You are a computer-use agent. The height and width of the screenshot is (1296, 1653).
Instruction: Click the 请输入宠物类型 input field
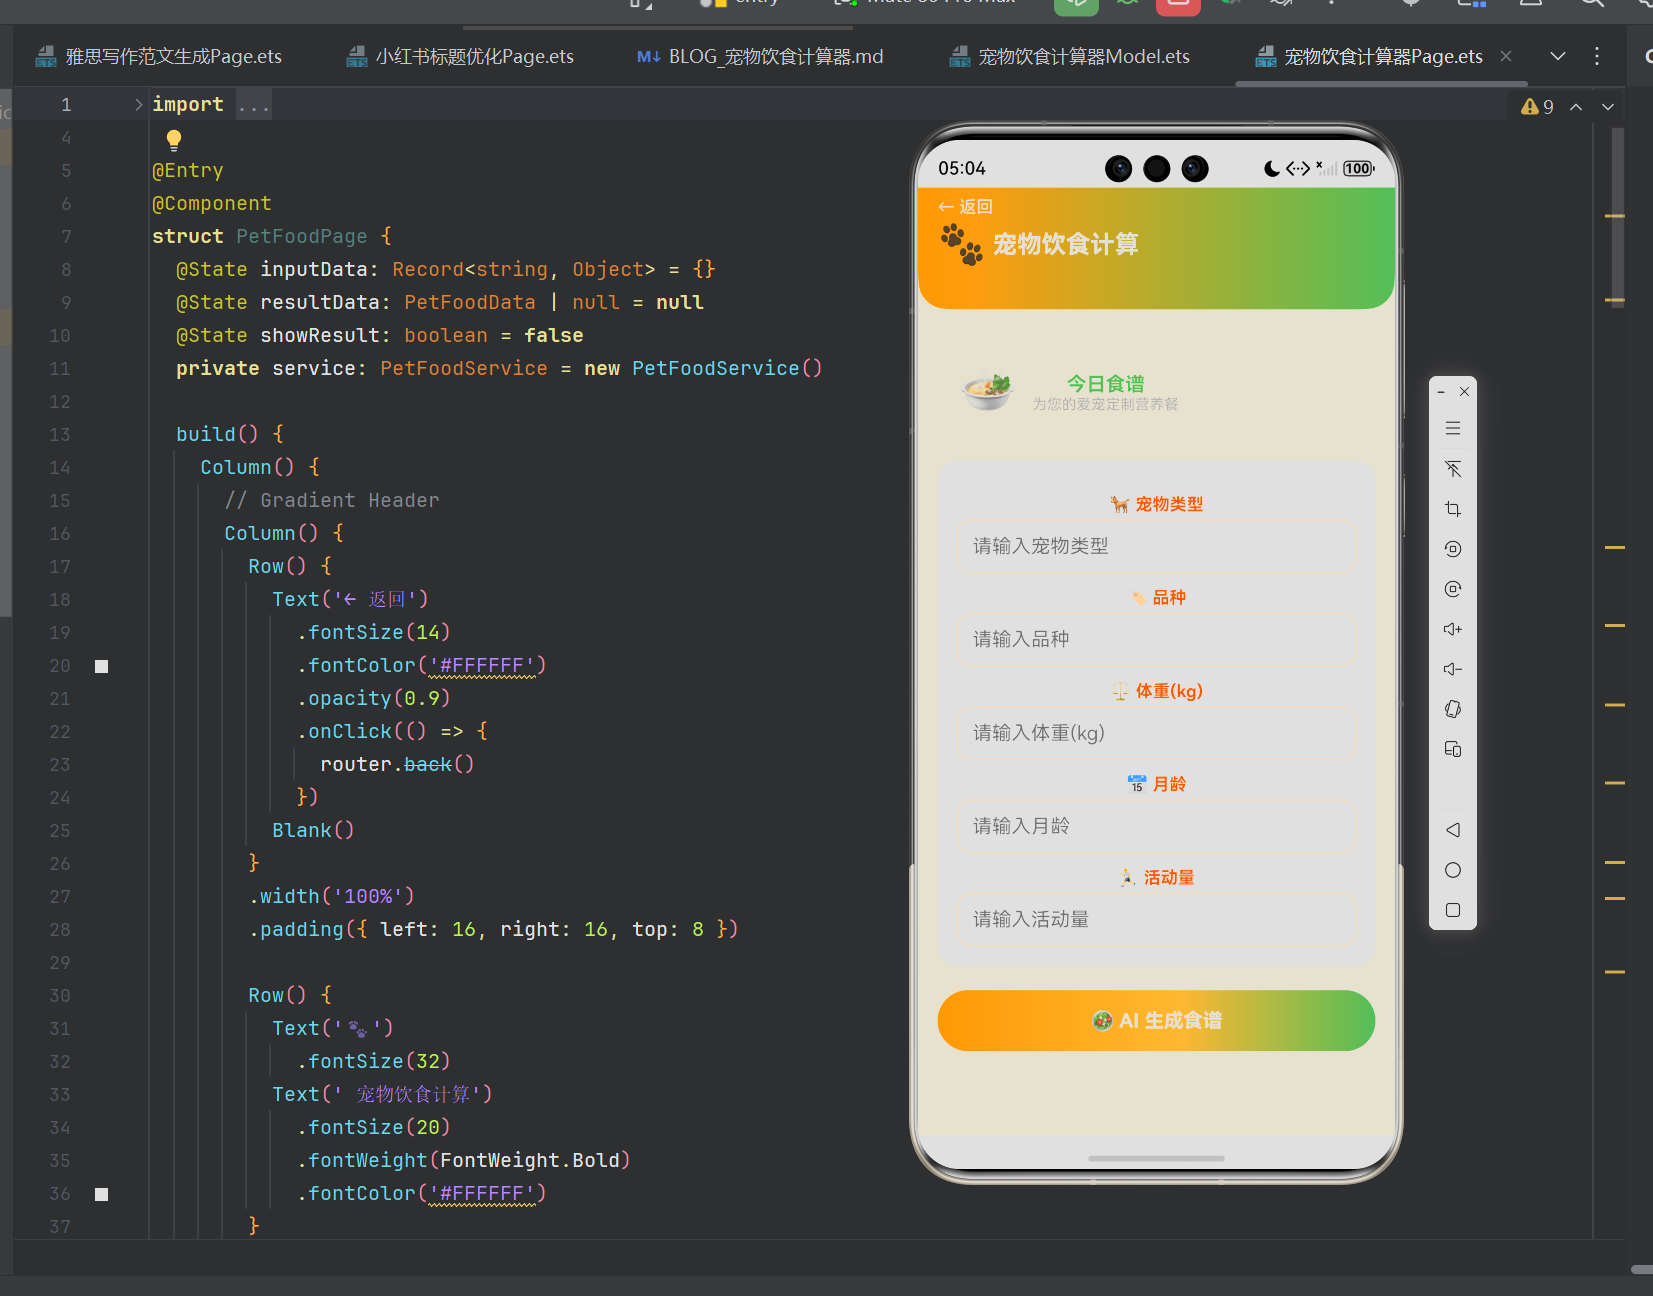[x=1156, y=546]
